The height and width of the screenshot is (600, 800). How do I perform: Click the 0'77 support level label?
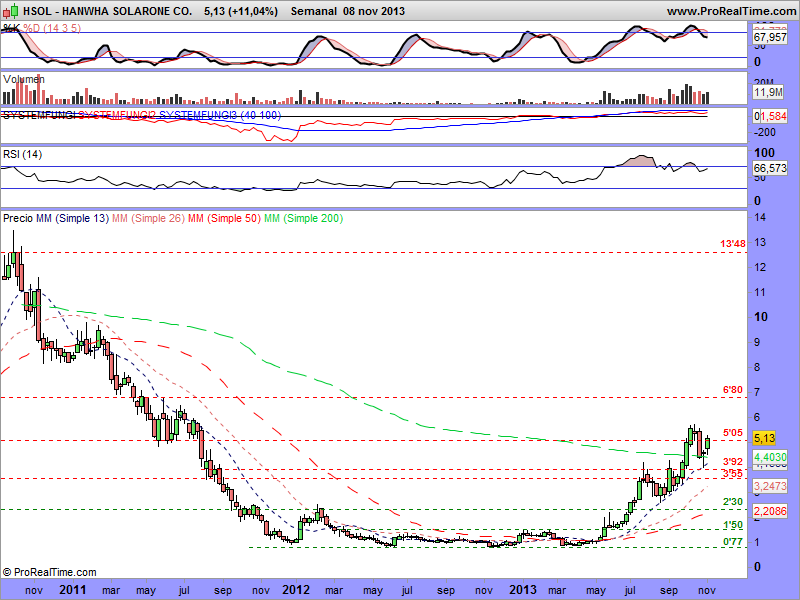pos(733,542)
